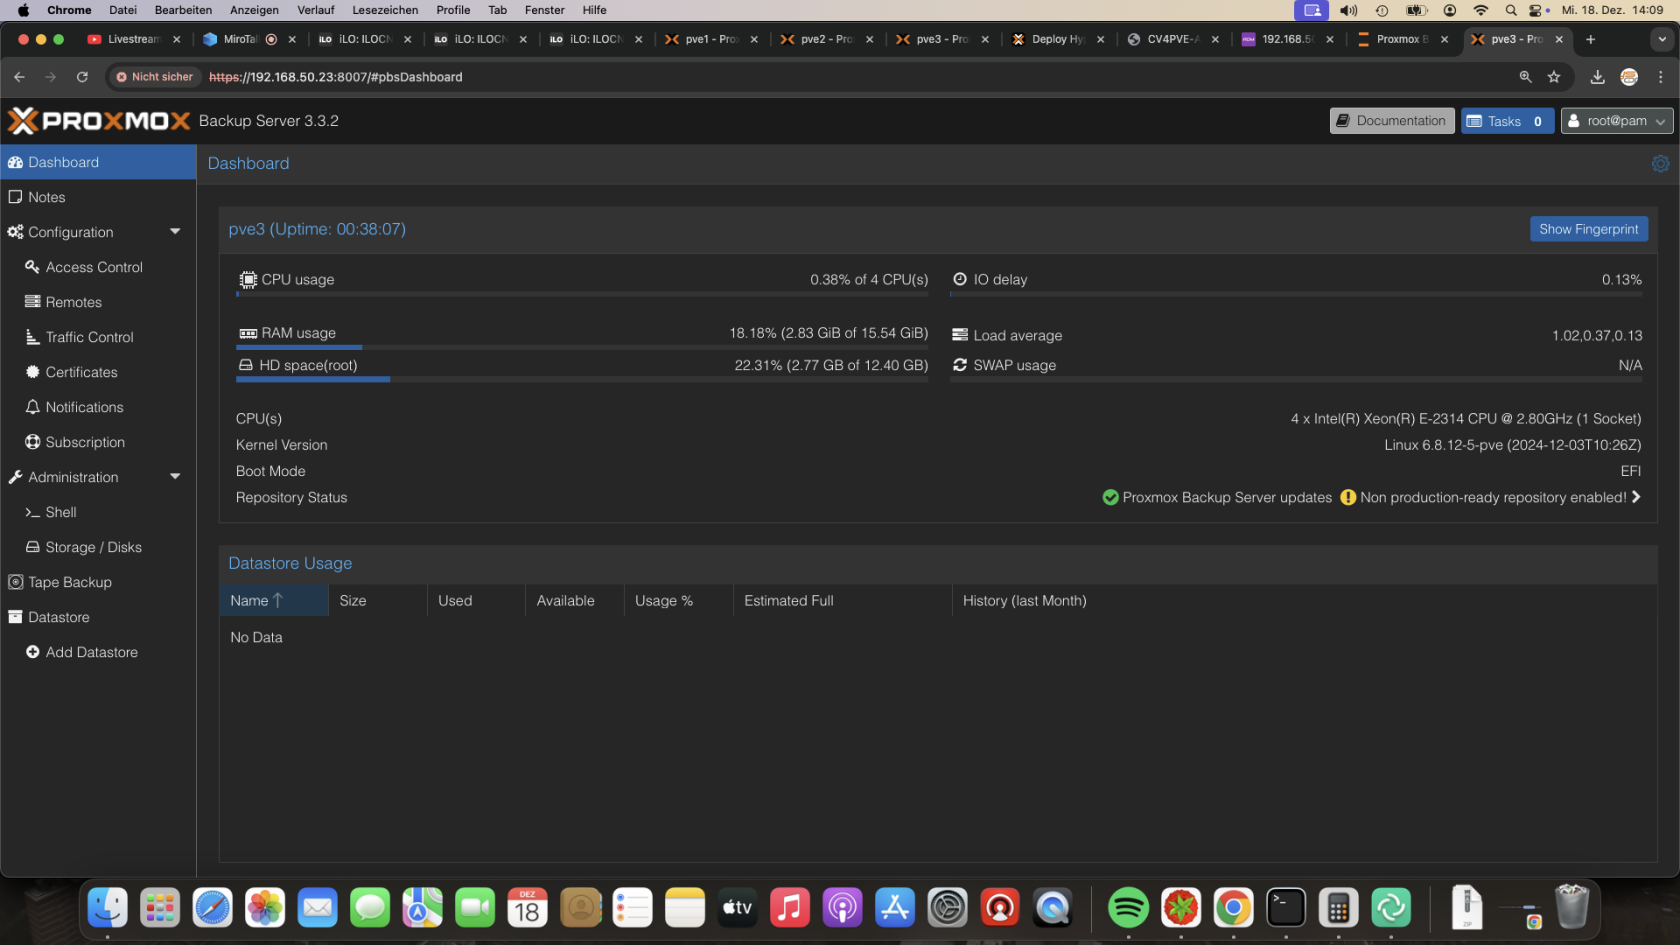
Task: Click the address bar URL
Action: click(x=336, y=77)
